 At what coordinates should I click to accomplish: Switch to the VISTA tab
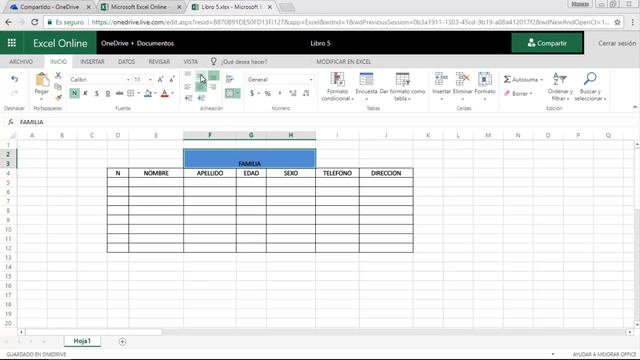(190, 62)
